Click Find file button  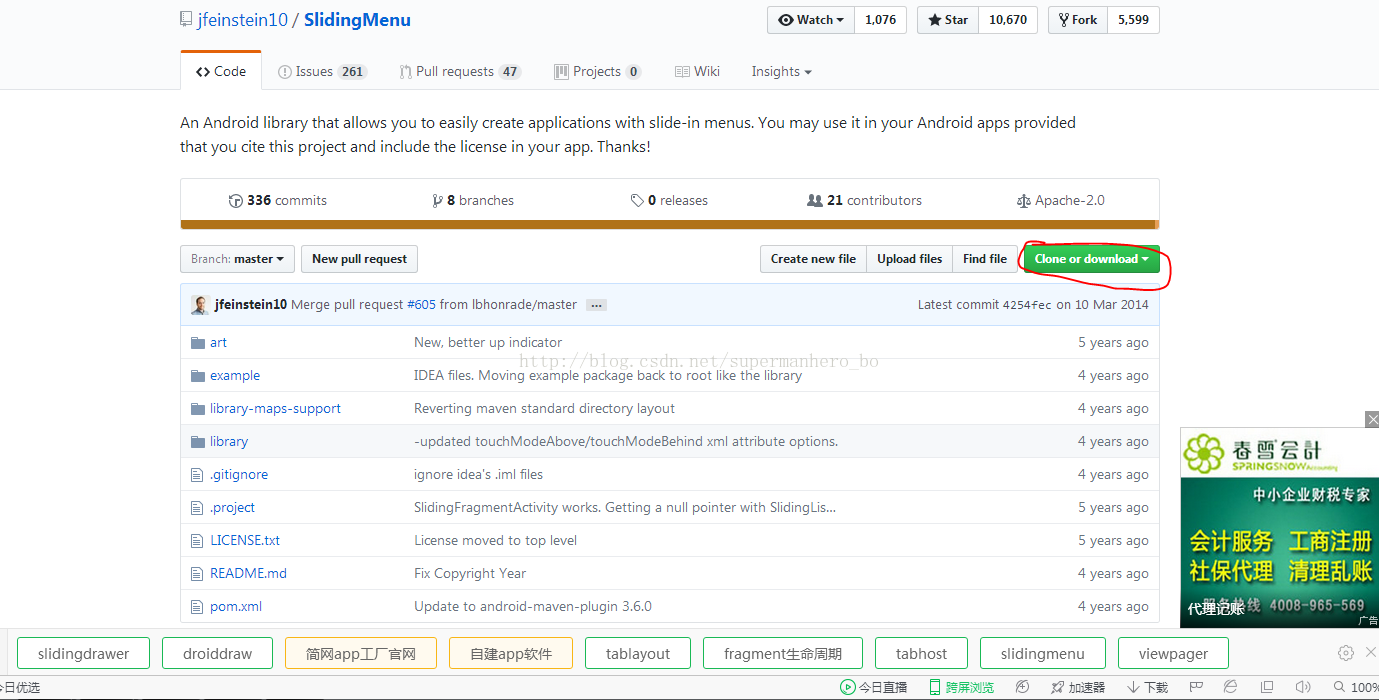point(985,259)
